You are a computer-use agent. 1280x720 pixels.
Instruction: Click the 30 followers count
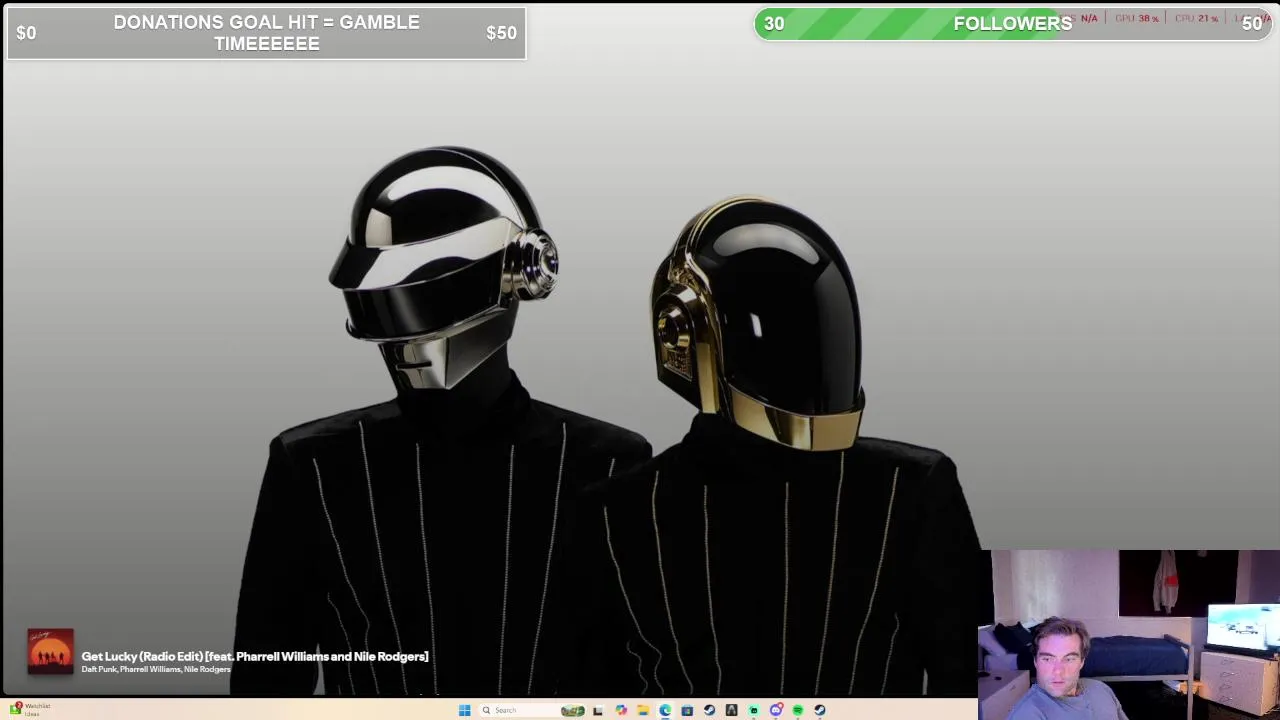[x=774, y=24]
